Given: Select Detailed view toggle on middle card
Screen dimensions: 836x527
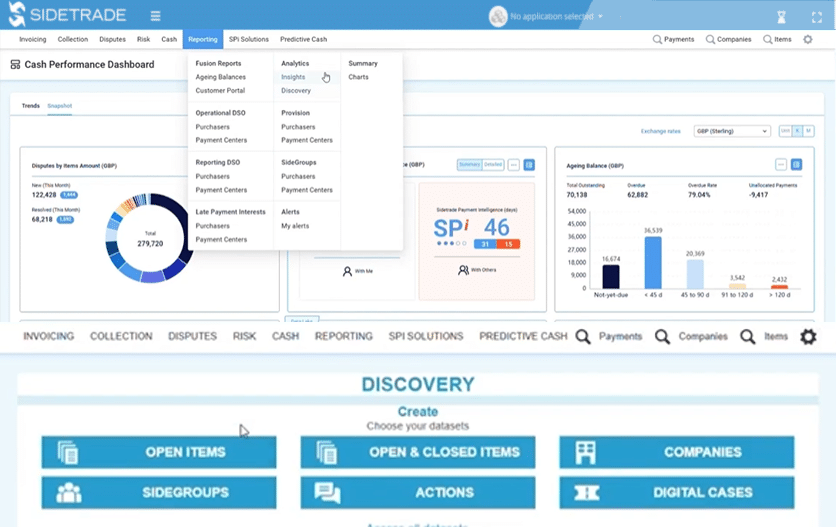Looking at the screenshot, I should click(x=493, y=165).
